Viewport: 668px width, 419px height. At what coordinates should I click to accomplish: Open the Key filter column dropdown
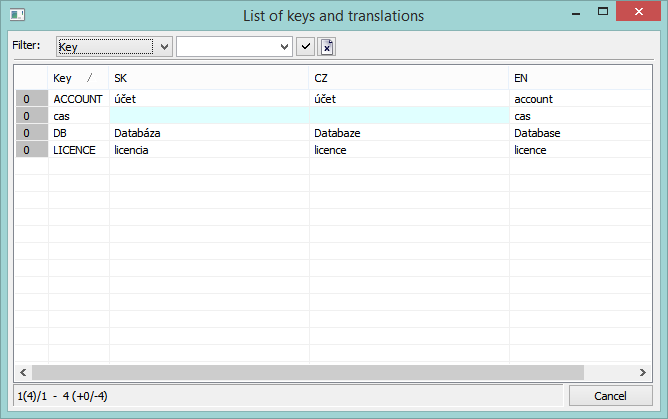(x=105, y=47)
